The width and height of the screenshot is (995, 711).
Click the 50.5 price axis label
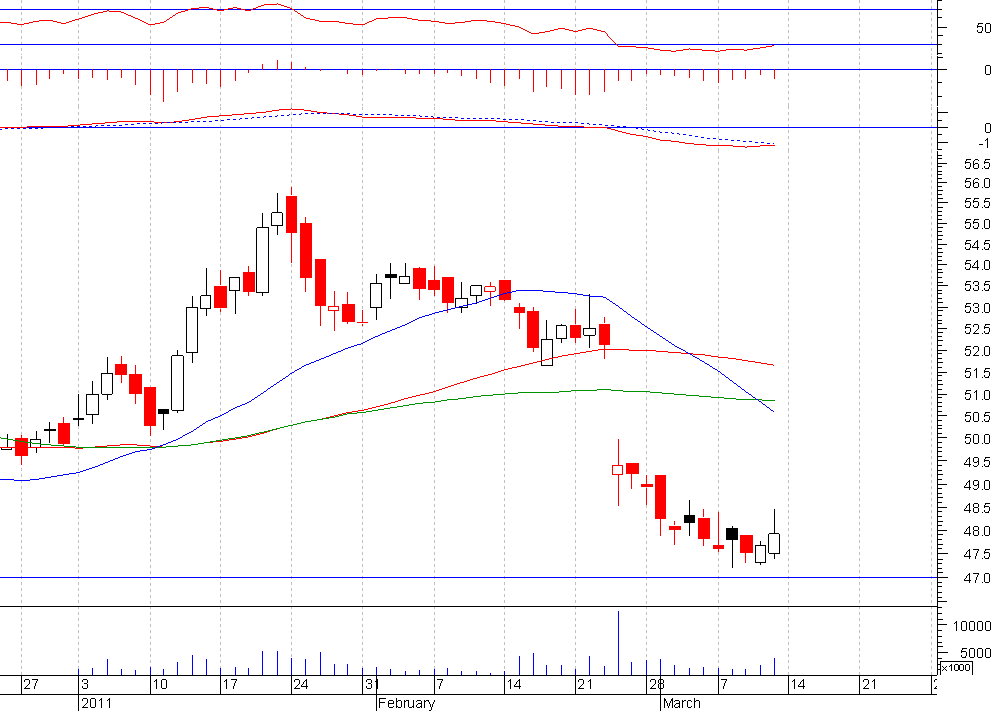click(x=977, y=417)
